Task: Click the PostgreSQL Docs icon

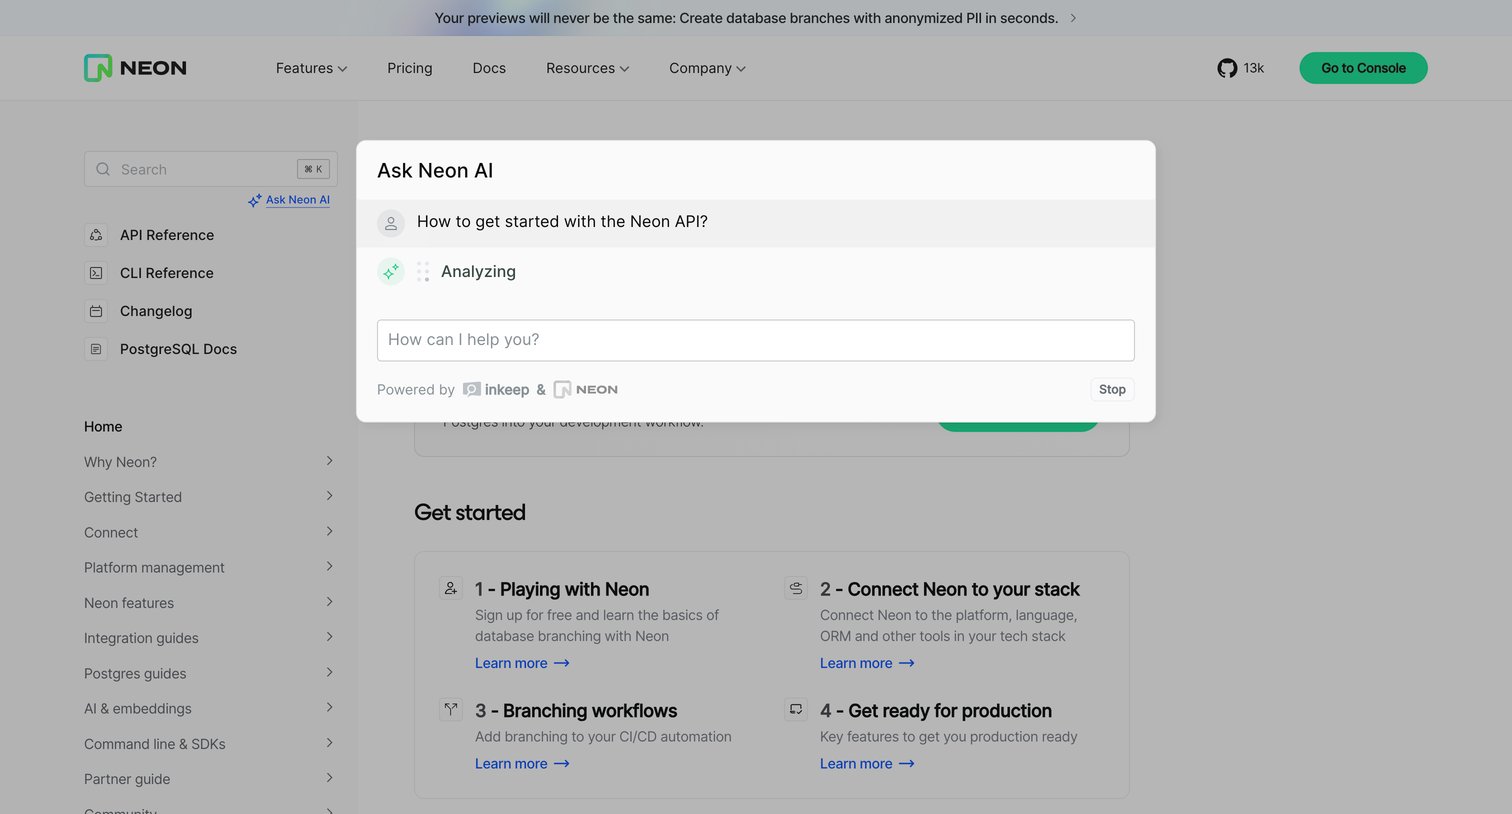Action: (x=96, y=349)
